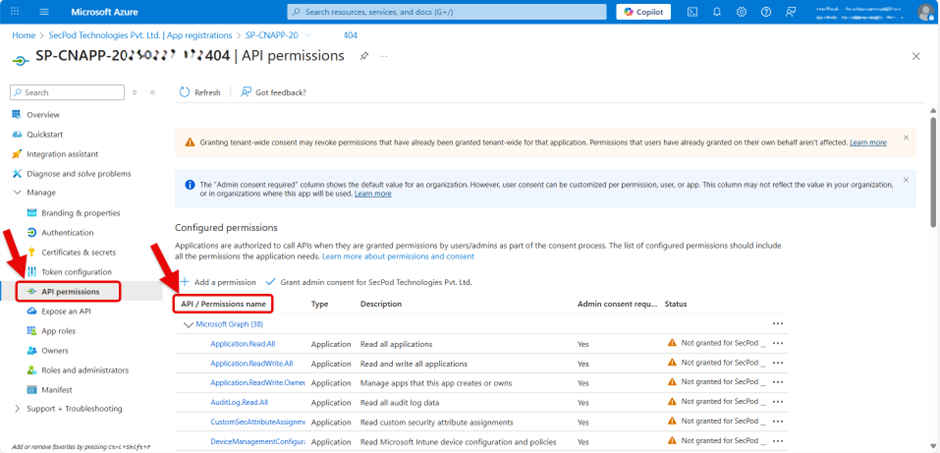The image size is (940, 453).
Task: Click the sidebar Search field
Action: pyautogui.click(x=70, y=92)
